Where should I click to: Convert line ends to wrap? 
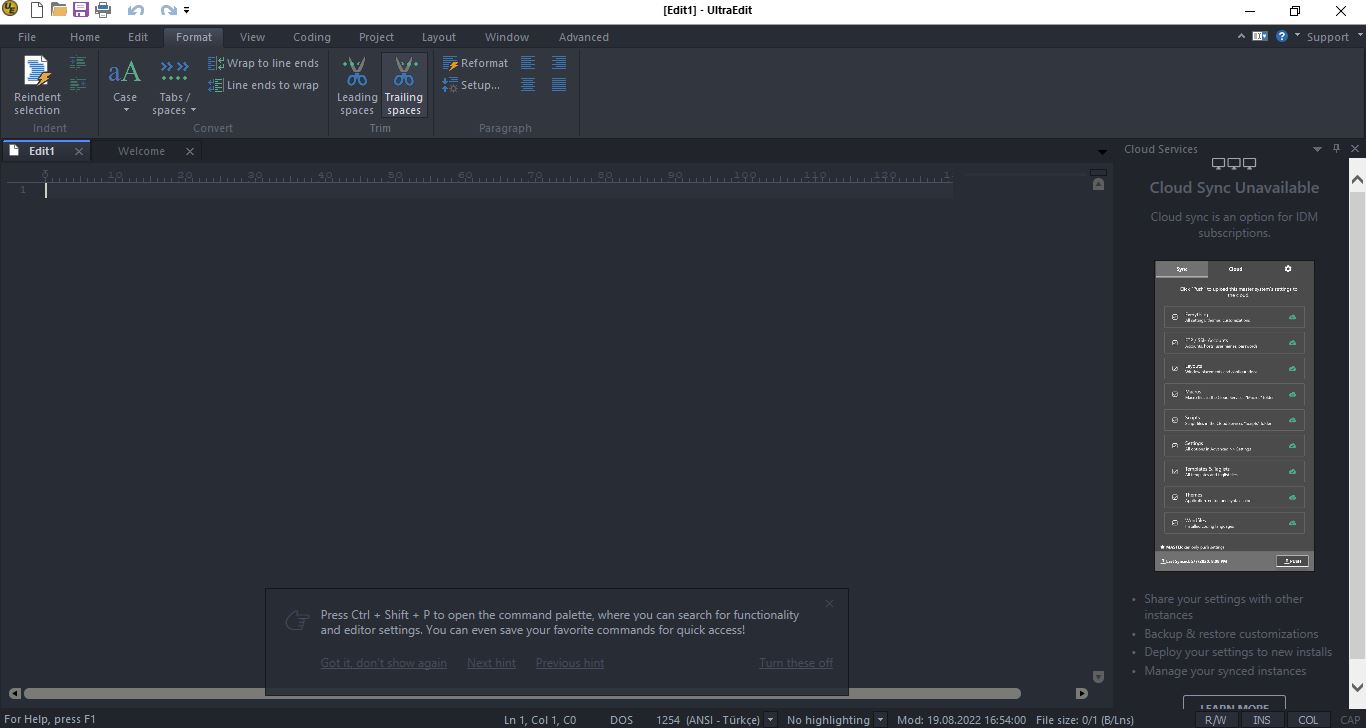pos(264,85)
